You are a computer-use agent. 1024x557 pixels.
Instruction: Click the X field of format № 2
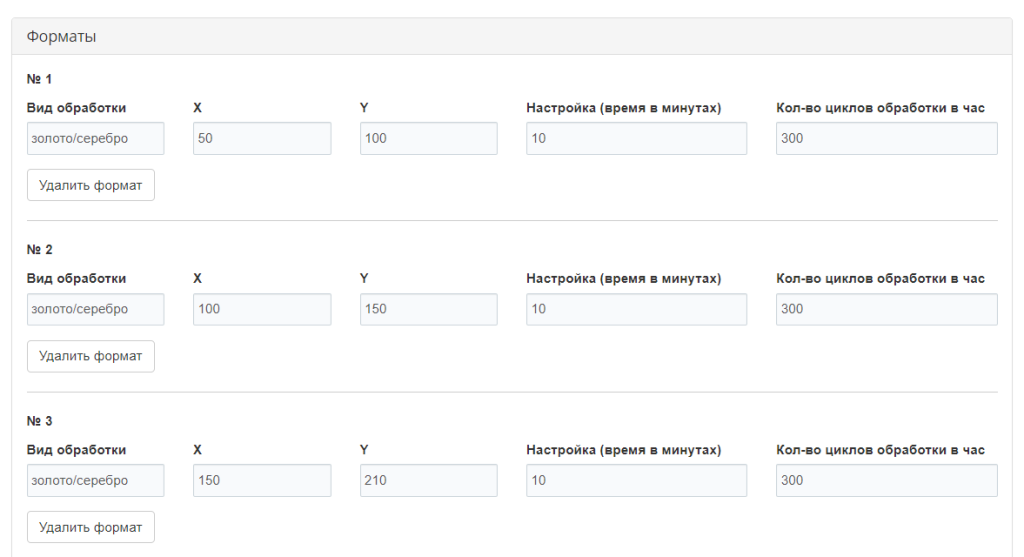261,310
